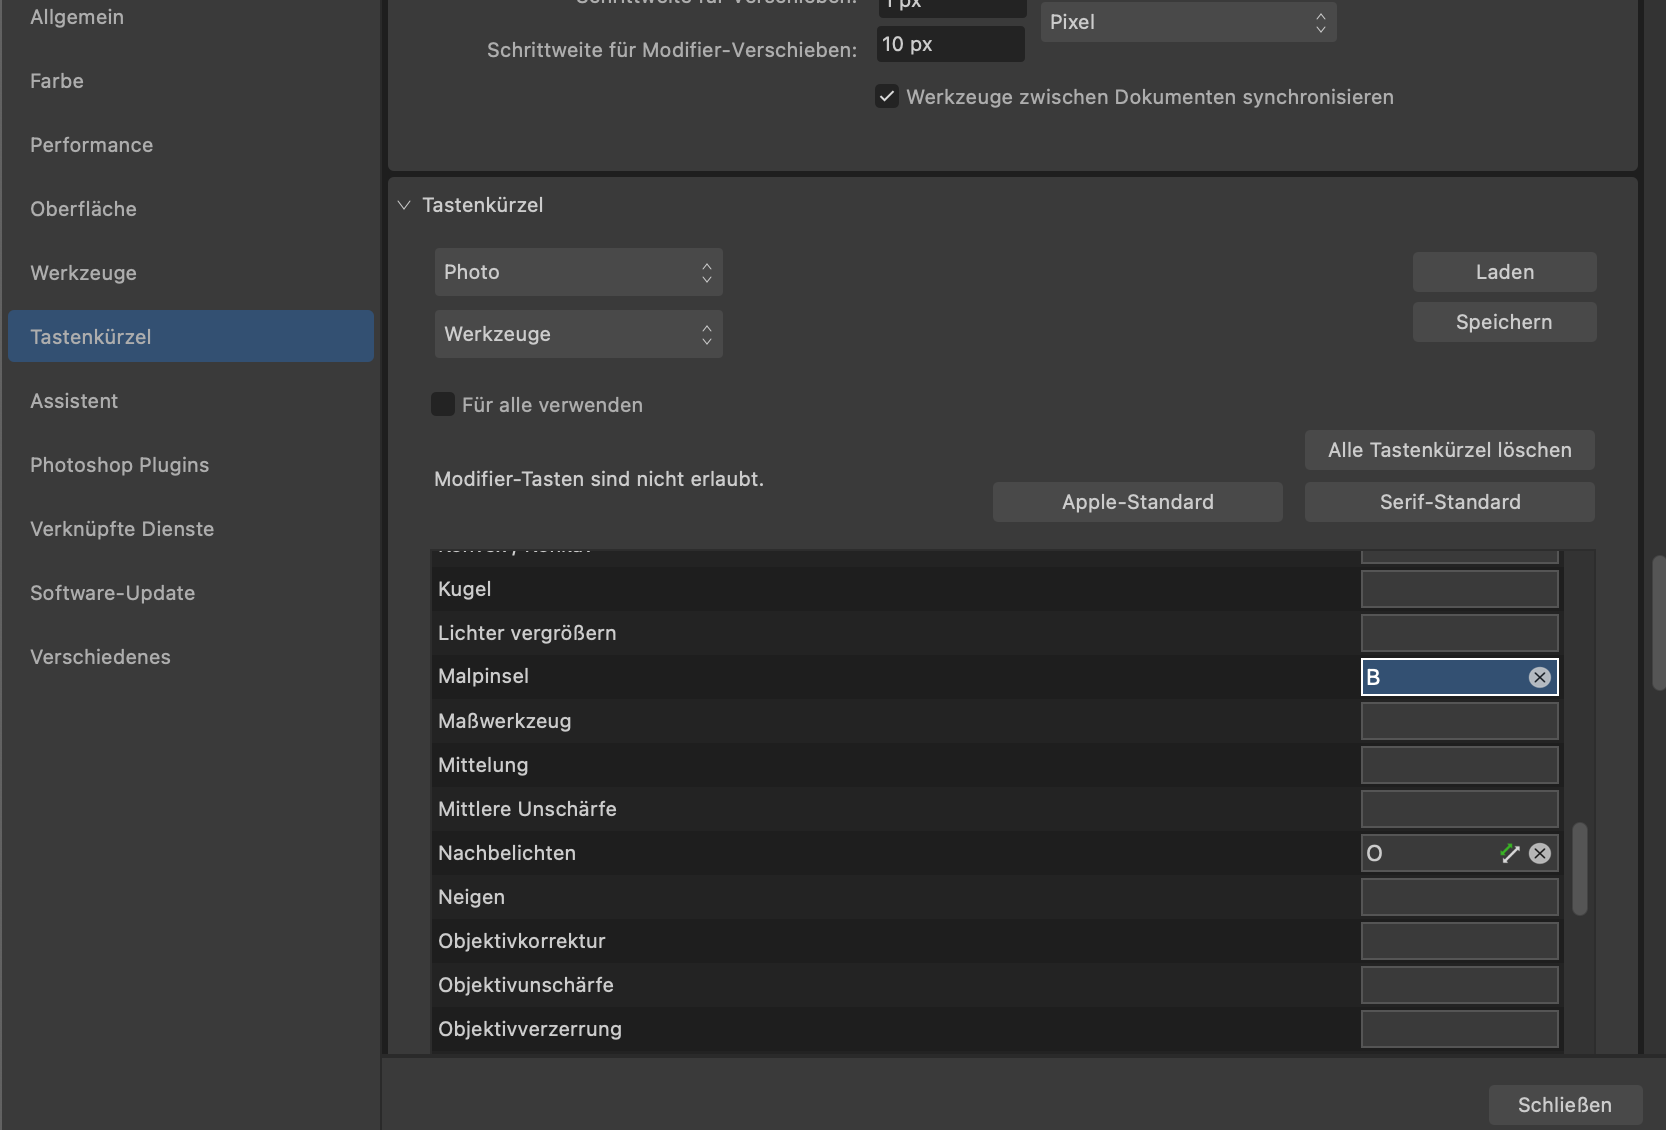Click the green pencil icon in the Nachbelichten field

point(1510,853)
